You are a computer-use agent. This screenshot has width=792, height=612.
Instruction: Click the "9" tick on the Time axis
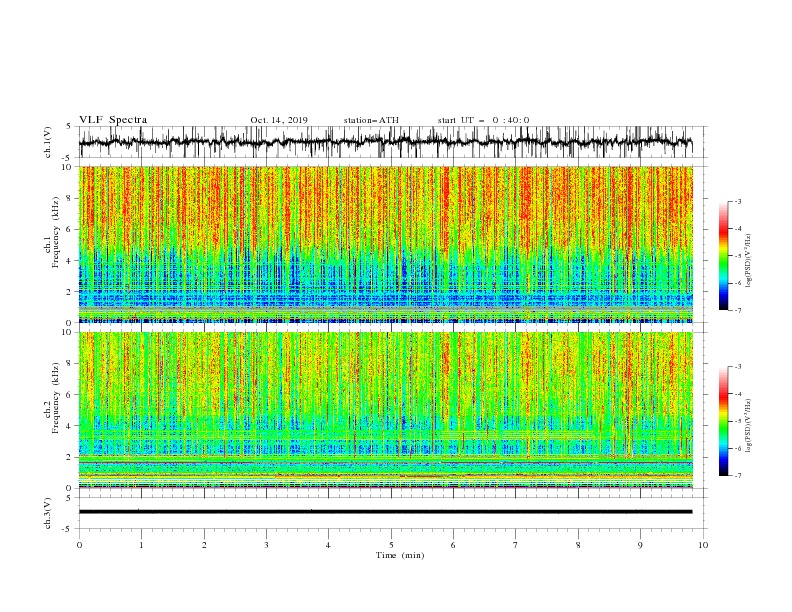(640, 545)
